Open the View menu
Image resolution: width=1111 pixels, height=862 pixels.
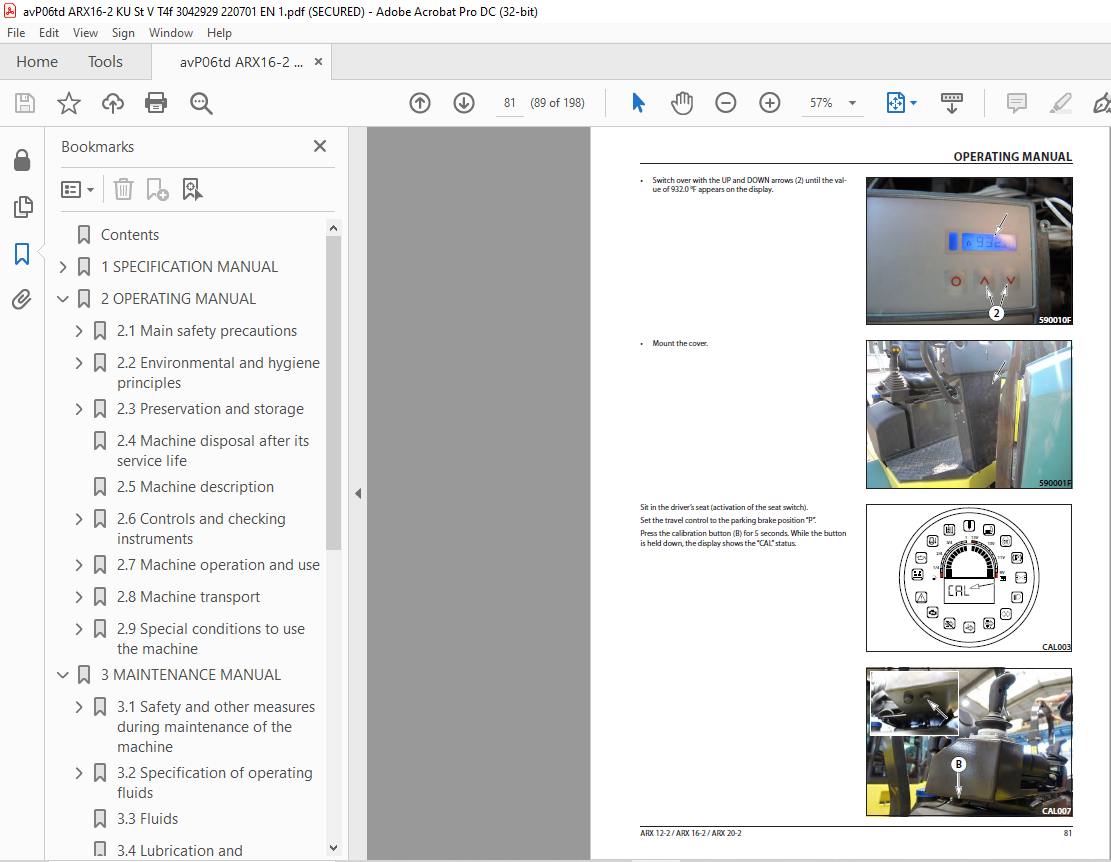pyautogui.click(x=85, y=33)
